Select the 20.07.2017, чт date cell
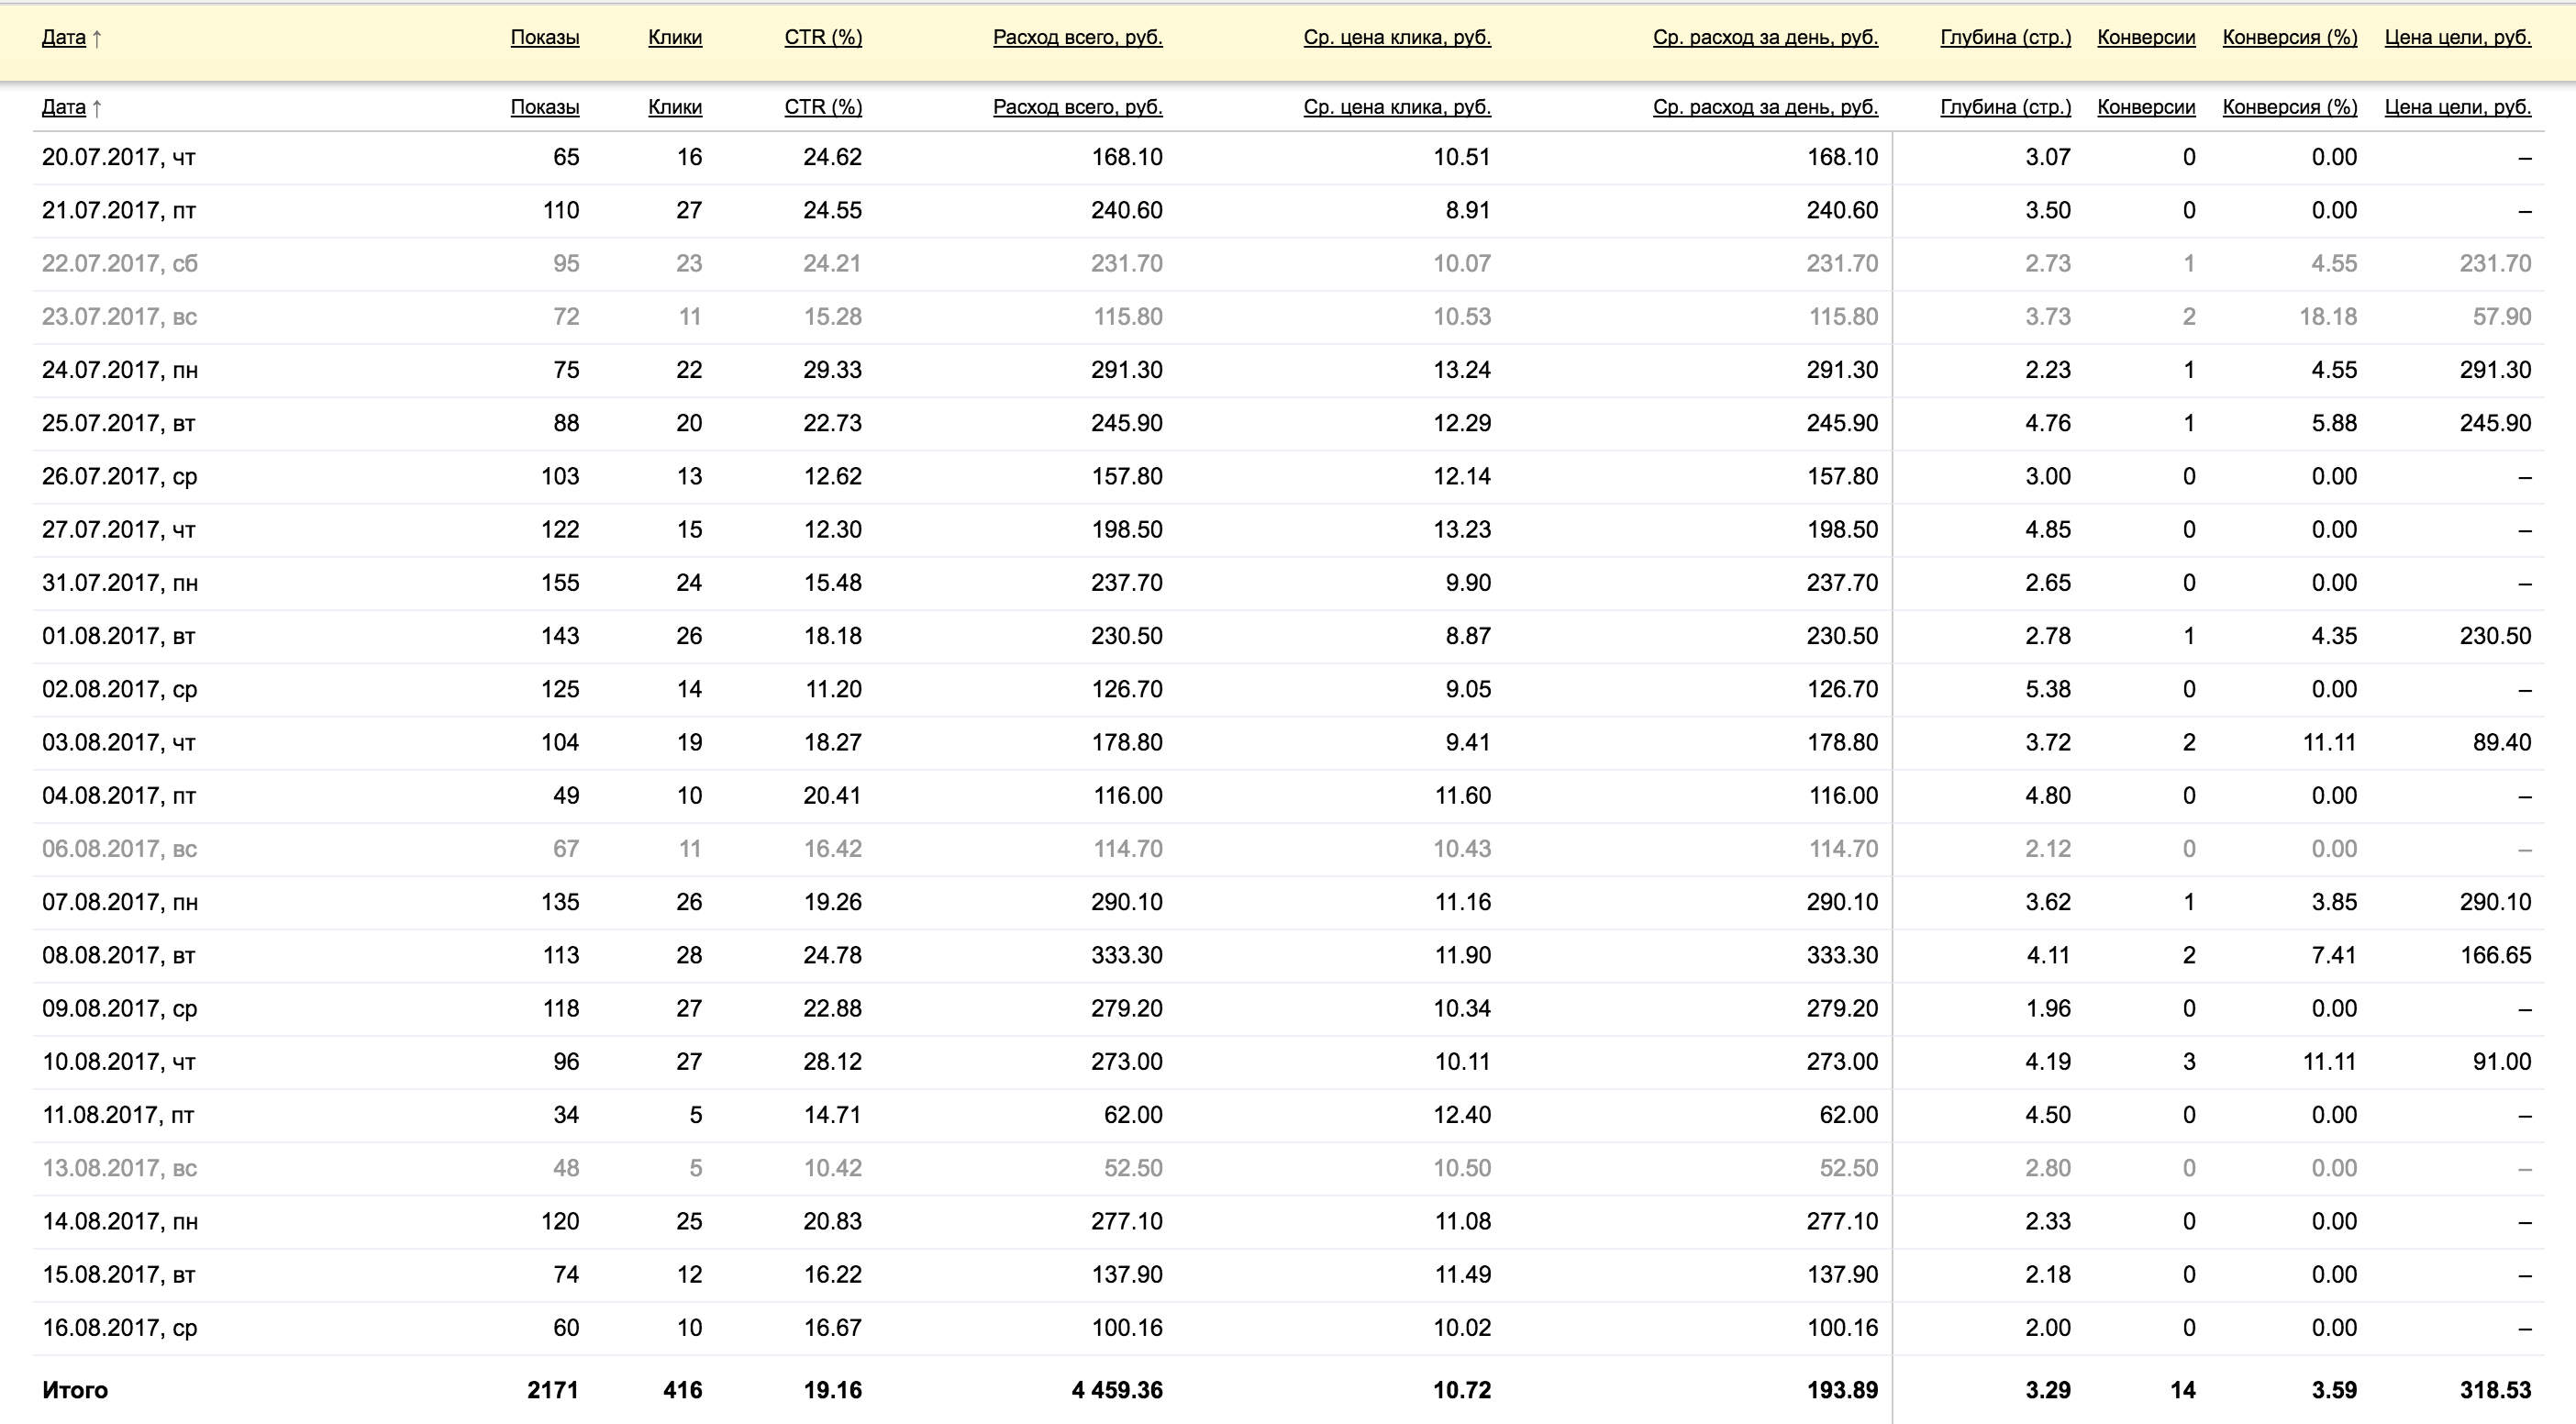 point(118,157)
